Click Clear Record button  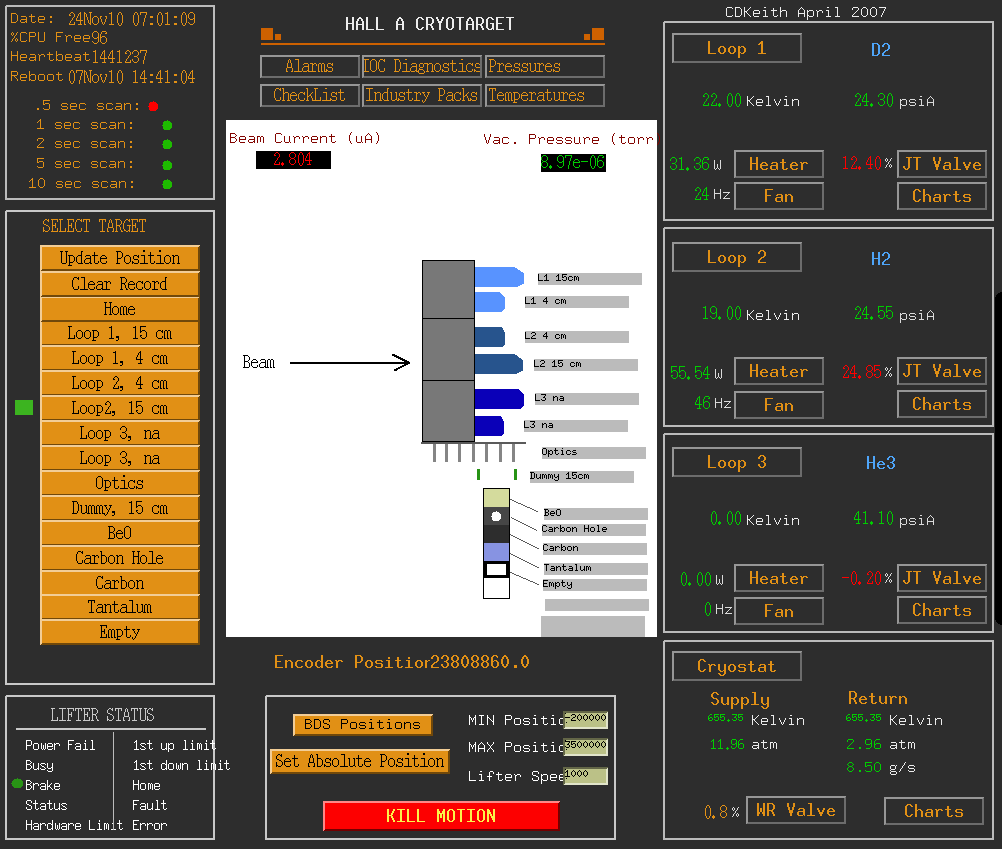pos(119,284)
